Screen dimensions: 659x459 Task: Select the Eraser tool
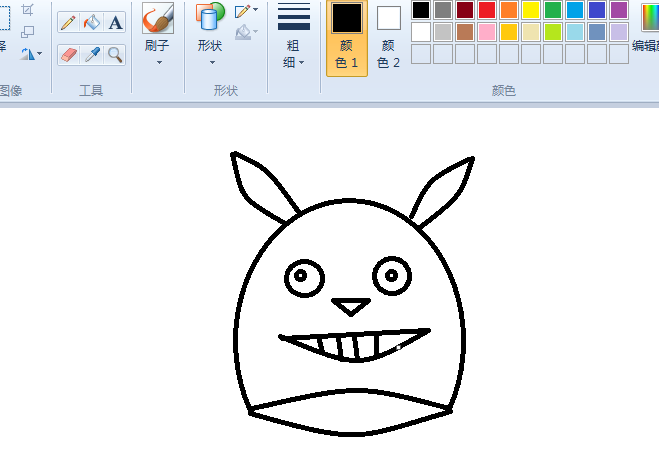pos(69,55)
